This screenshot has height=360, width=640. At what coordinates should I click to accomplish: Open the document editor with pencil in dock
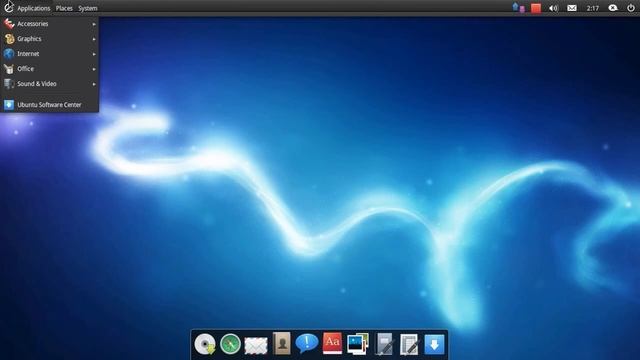(x=409, y=344)
